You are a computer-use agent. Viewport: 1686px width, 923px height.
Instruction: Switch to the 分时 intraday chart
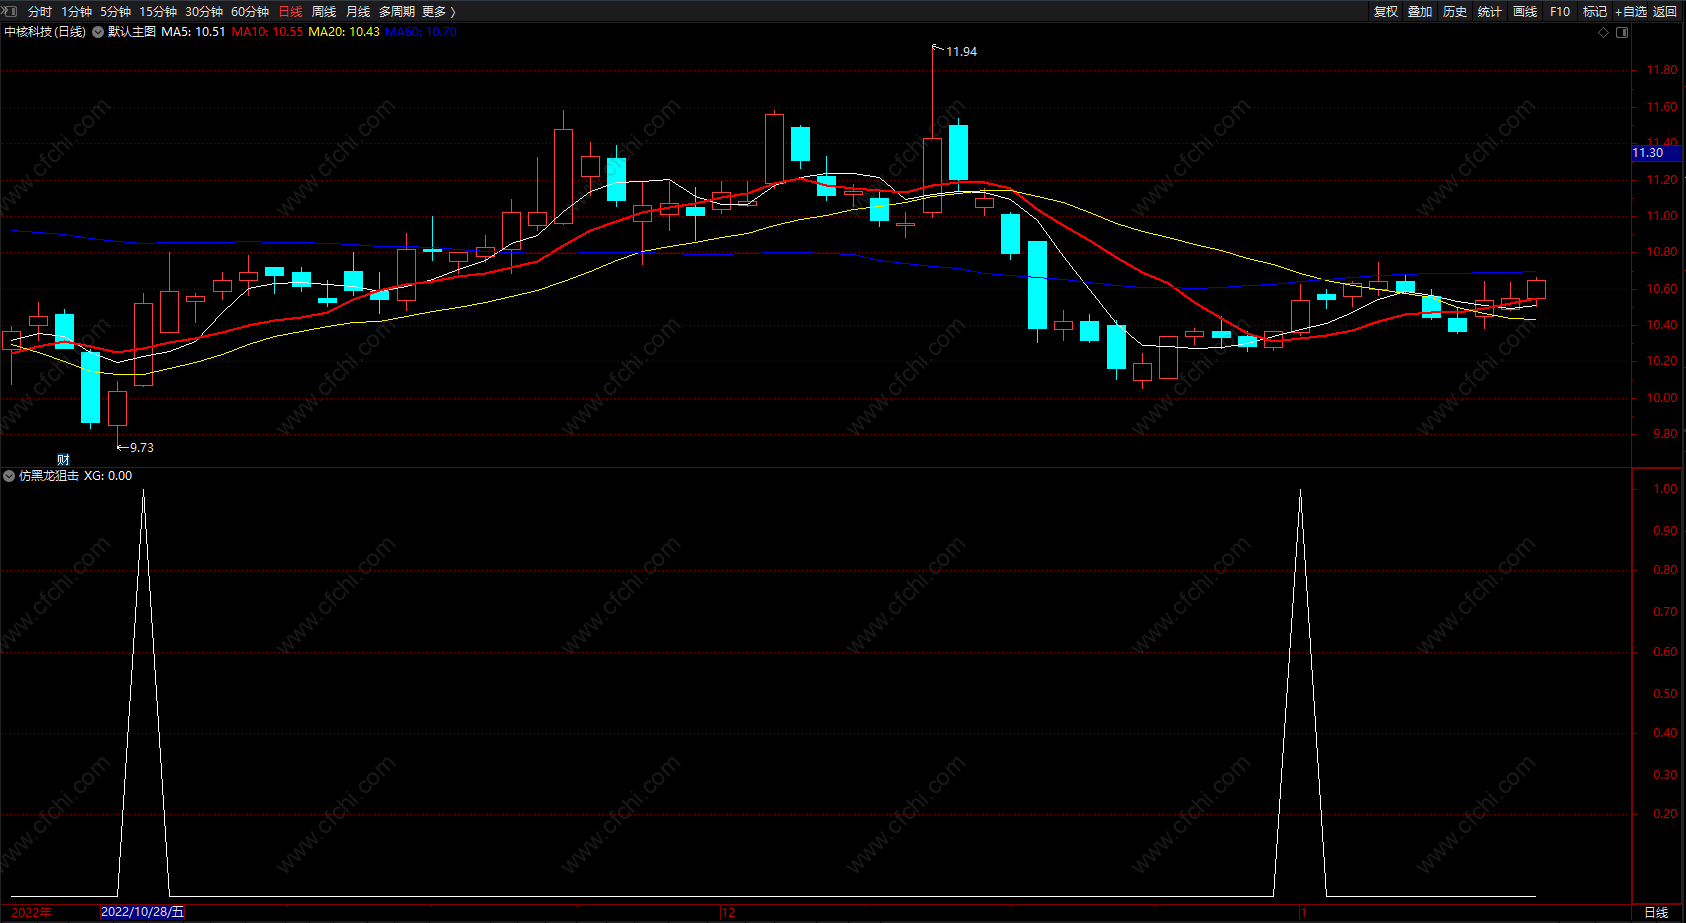point(40,12)
